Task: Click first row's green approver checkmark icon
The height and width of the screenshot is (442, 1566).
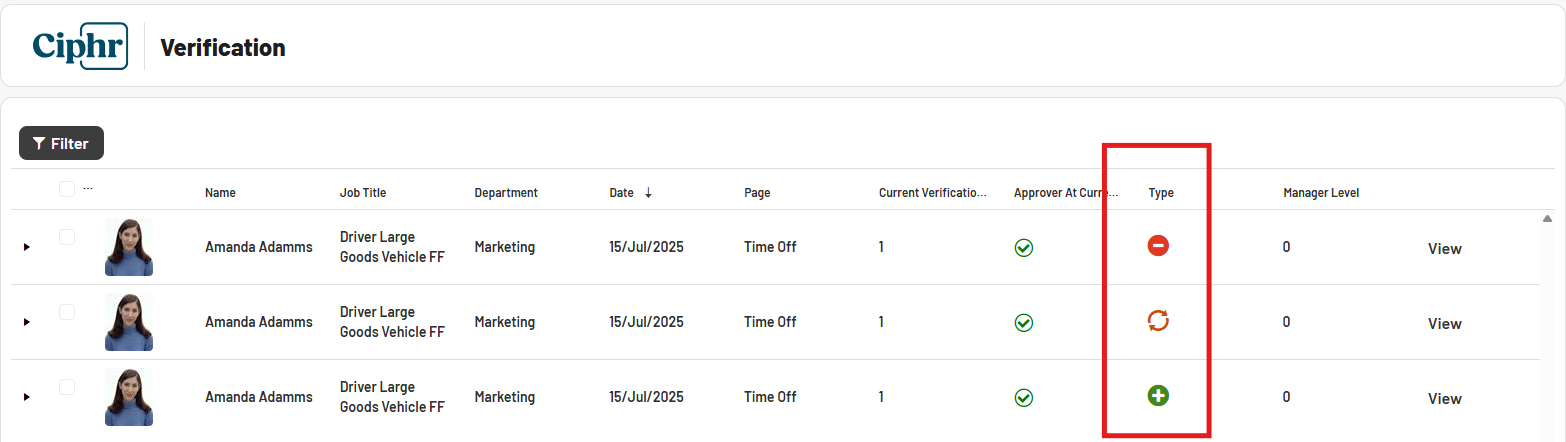Action: pyautogui.click(x=1023, y=247)
